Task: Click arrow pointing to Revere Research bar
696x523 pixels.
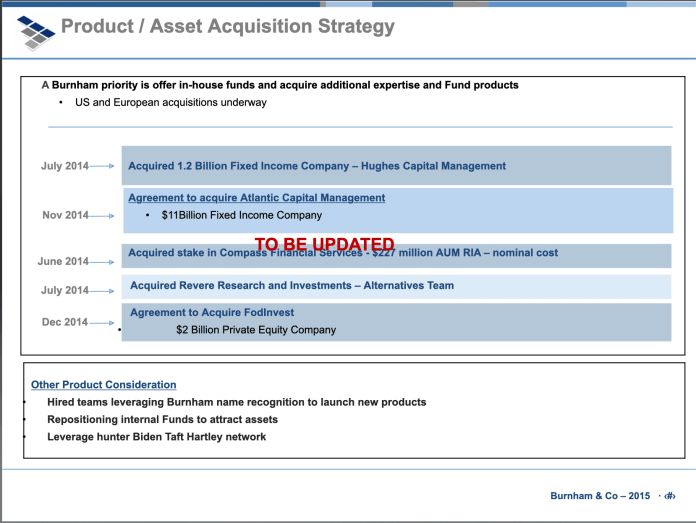Action: click(102, 291)
